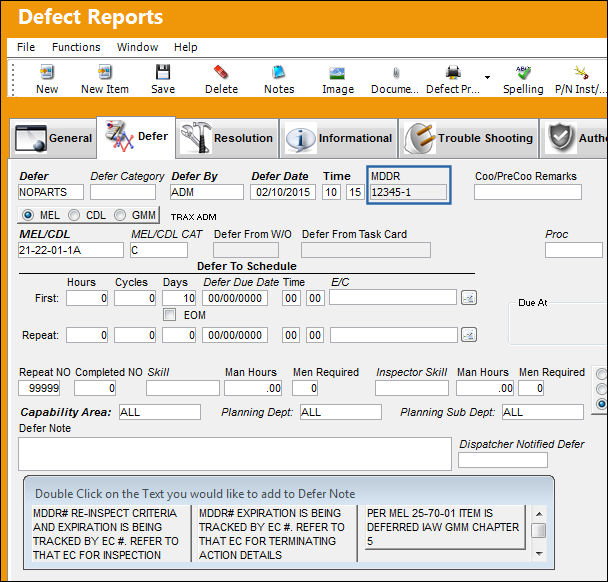The width and height of the screenshot is (608, 582).
Task: Select the CDL radio button
Action: point(74,215)
